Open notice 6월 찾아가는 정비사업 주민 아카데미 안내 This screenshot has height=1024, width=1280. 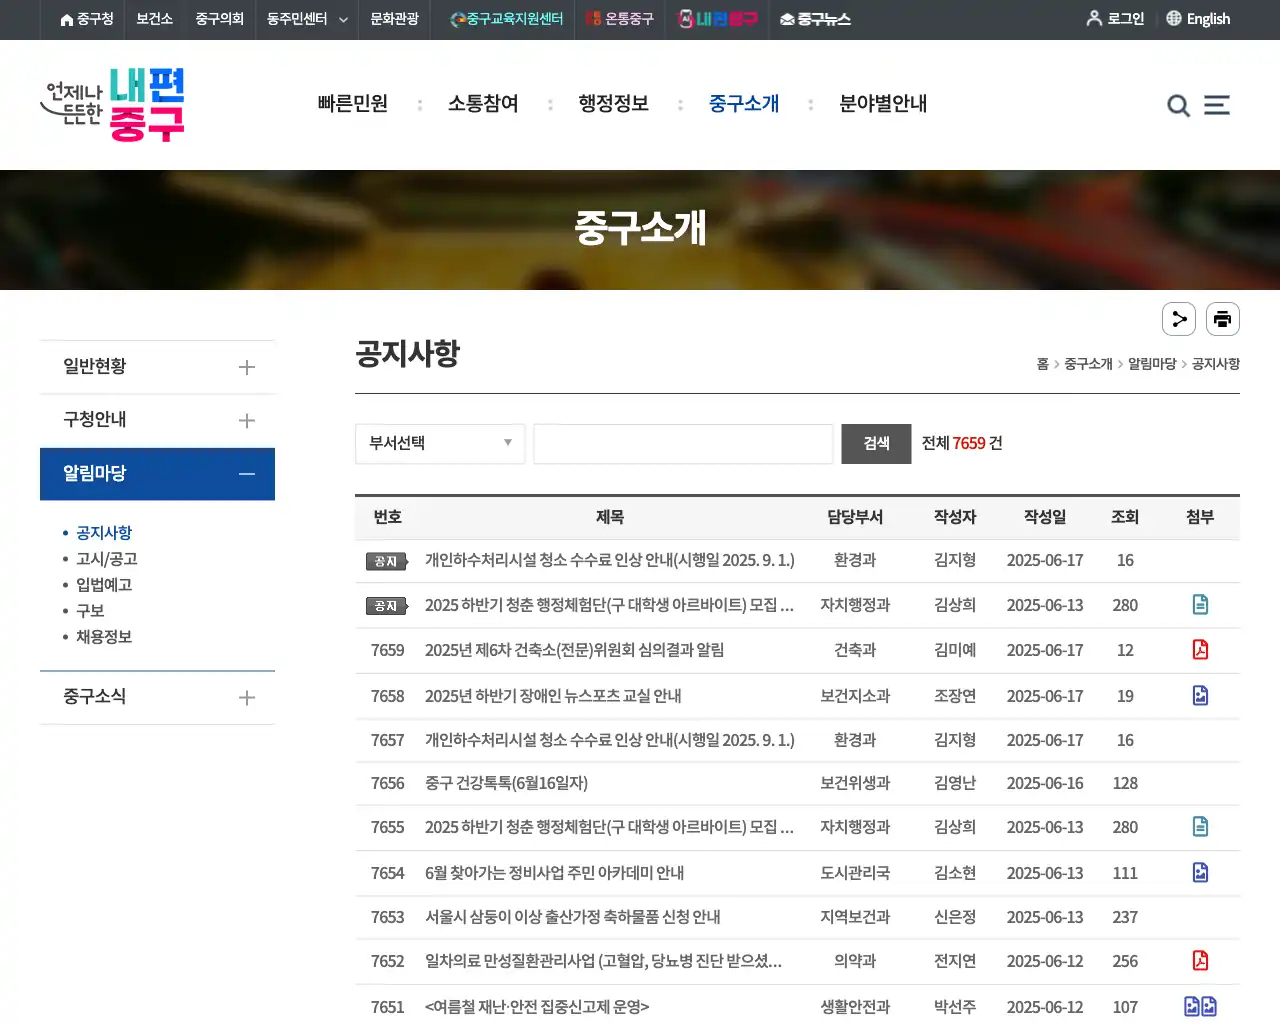click(554, 873)
